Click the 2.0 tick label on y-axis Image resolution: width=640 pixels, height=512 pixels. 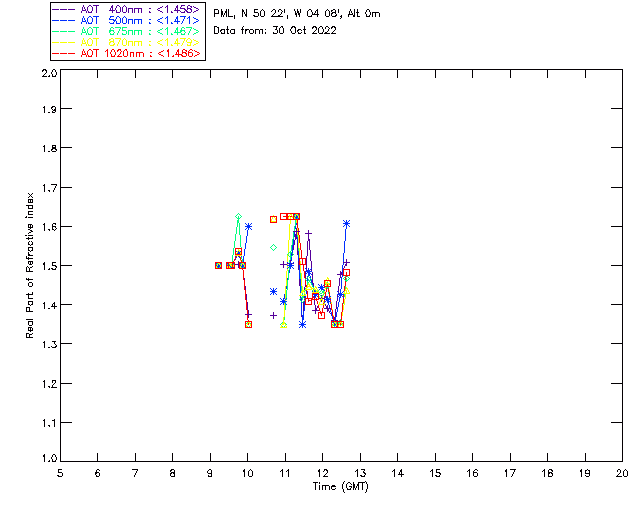pos(47,74)
